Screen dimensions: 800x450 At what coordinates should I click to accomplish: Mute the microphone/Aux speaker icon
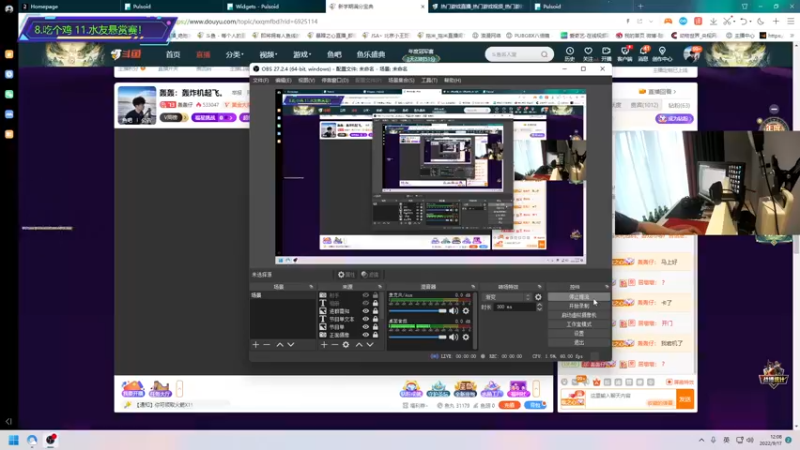(x=454, y=311)
